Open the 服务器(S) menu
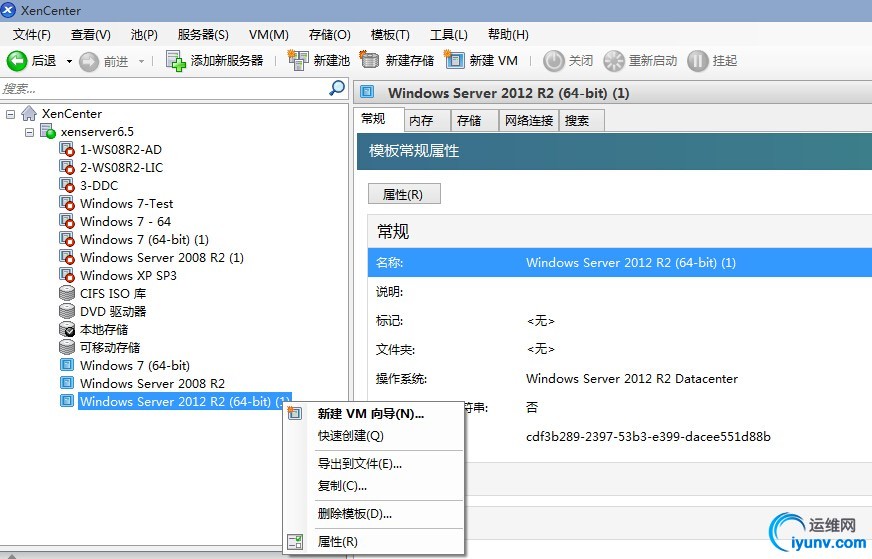This screenshot has width=872, height=559. point(203,34)
